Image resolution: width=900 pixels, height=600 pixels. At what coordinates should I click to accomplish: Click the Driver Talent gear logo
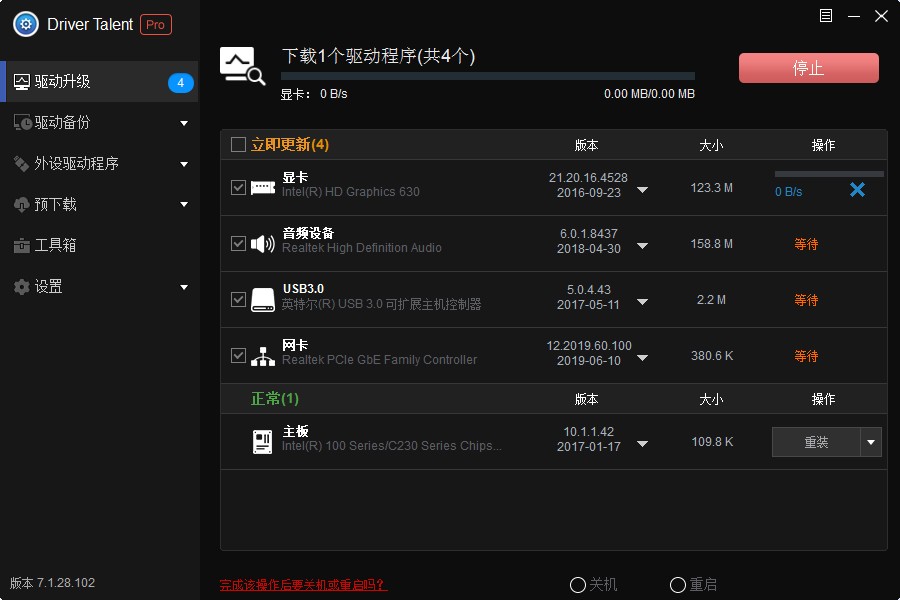click(26, 24)
